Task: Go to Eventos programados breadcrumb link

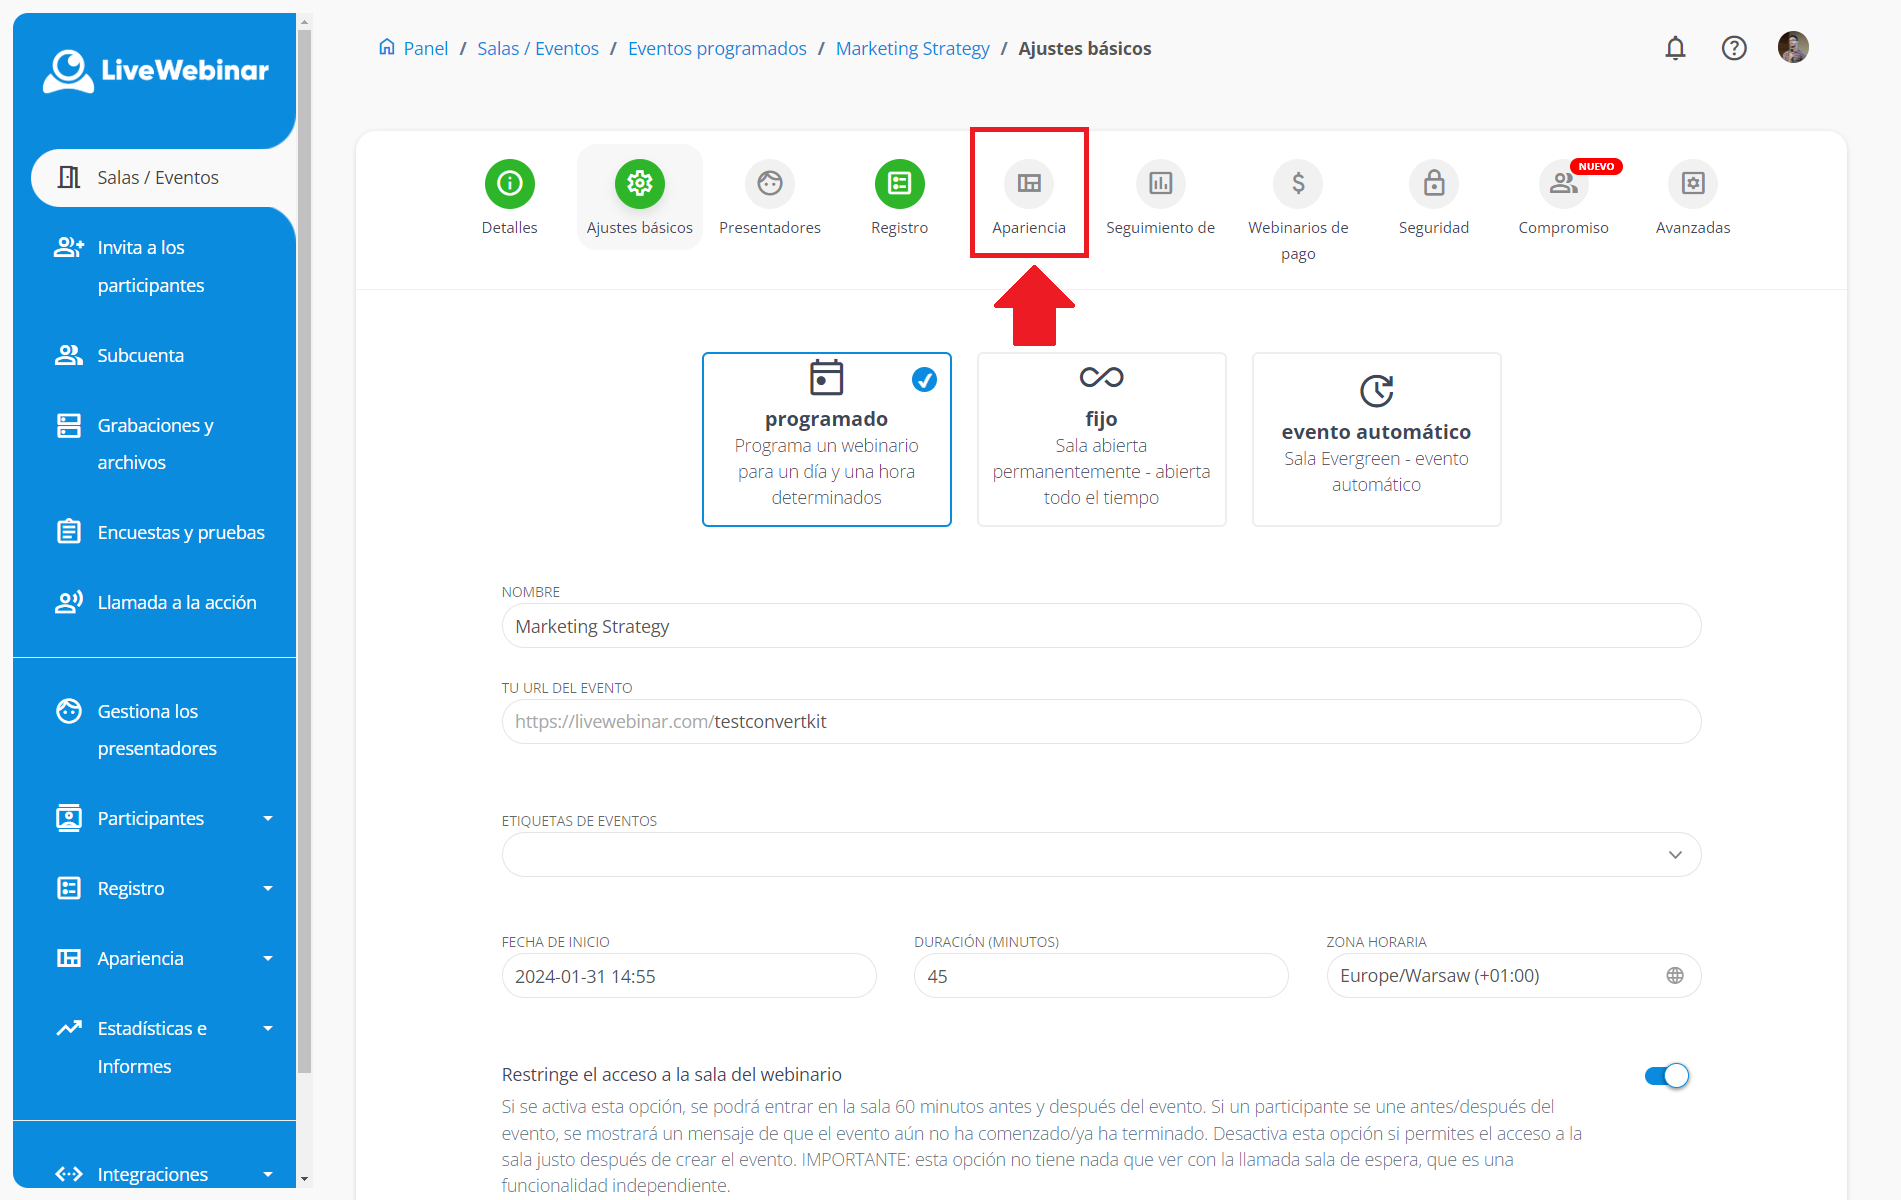Action: tap(717, 49)
